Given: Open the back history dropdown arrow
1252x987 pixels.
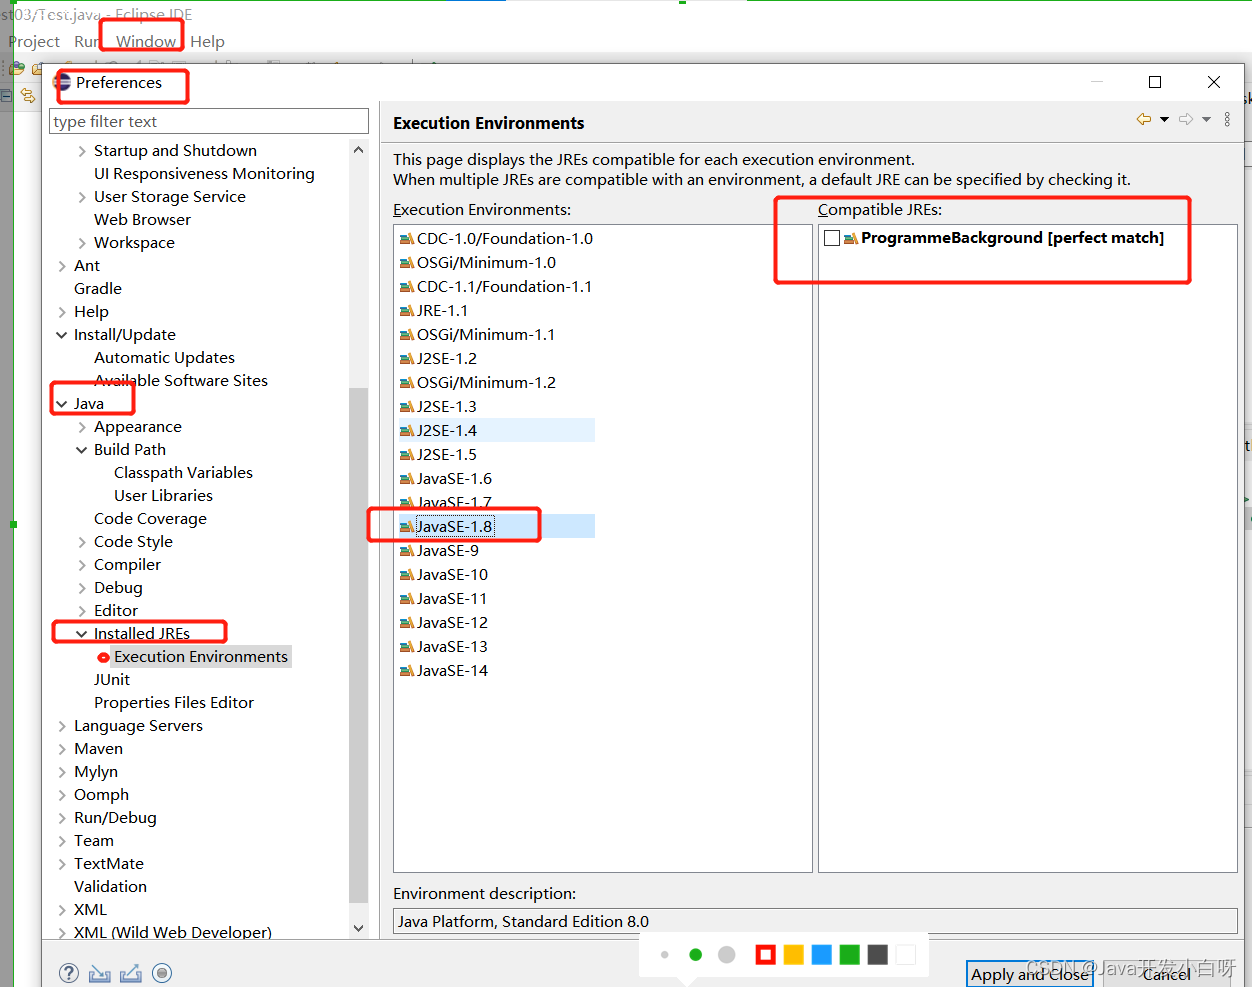Looking at the screenshot, I should (x=1165, y=120).
